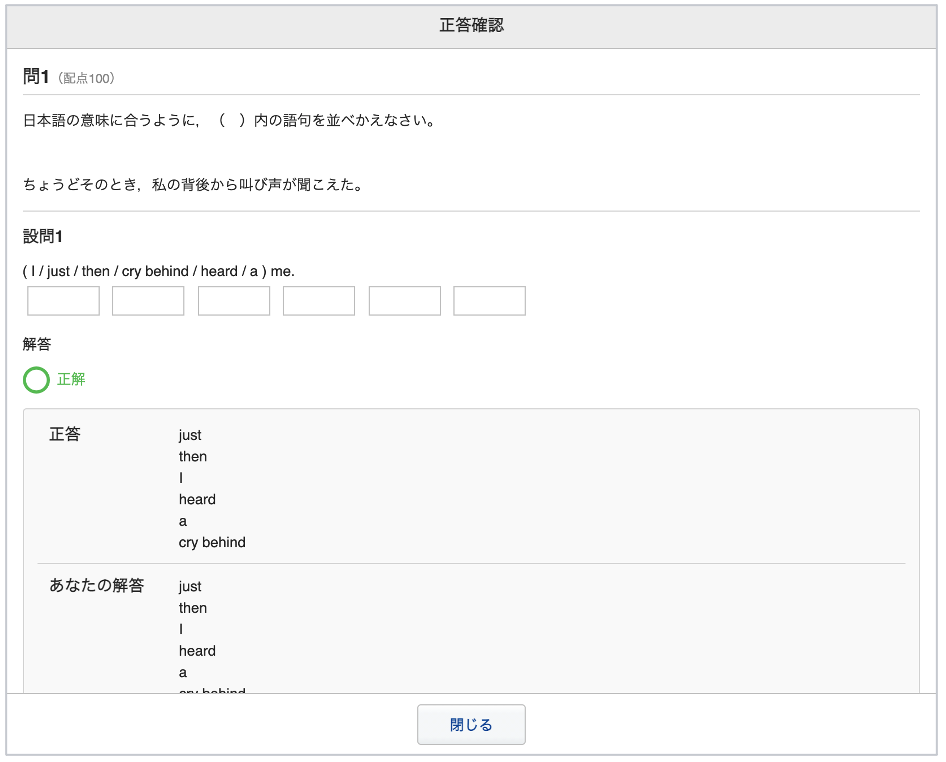Click the Japanese sentence ちょうどそのとき

193,185
